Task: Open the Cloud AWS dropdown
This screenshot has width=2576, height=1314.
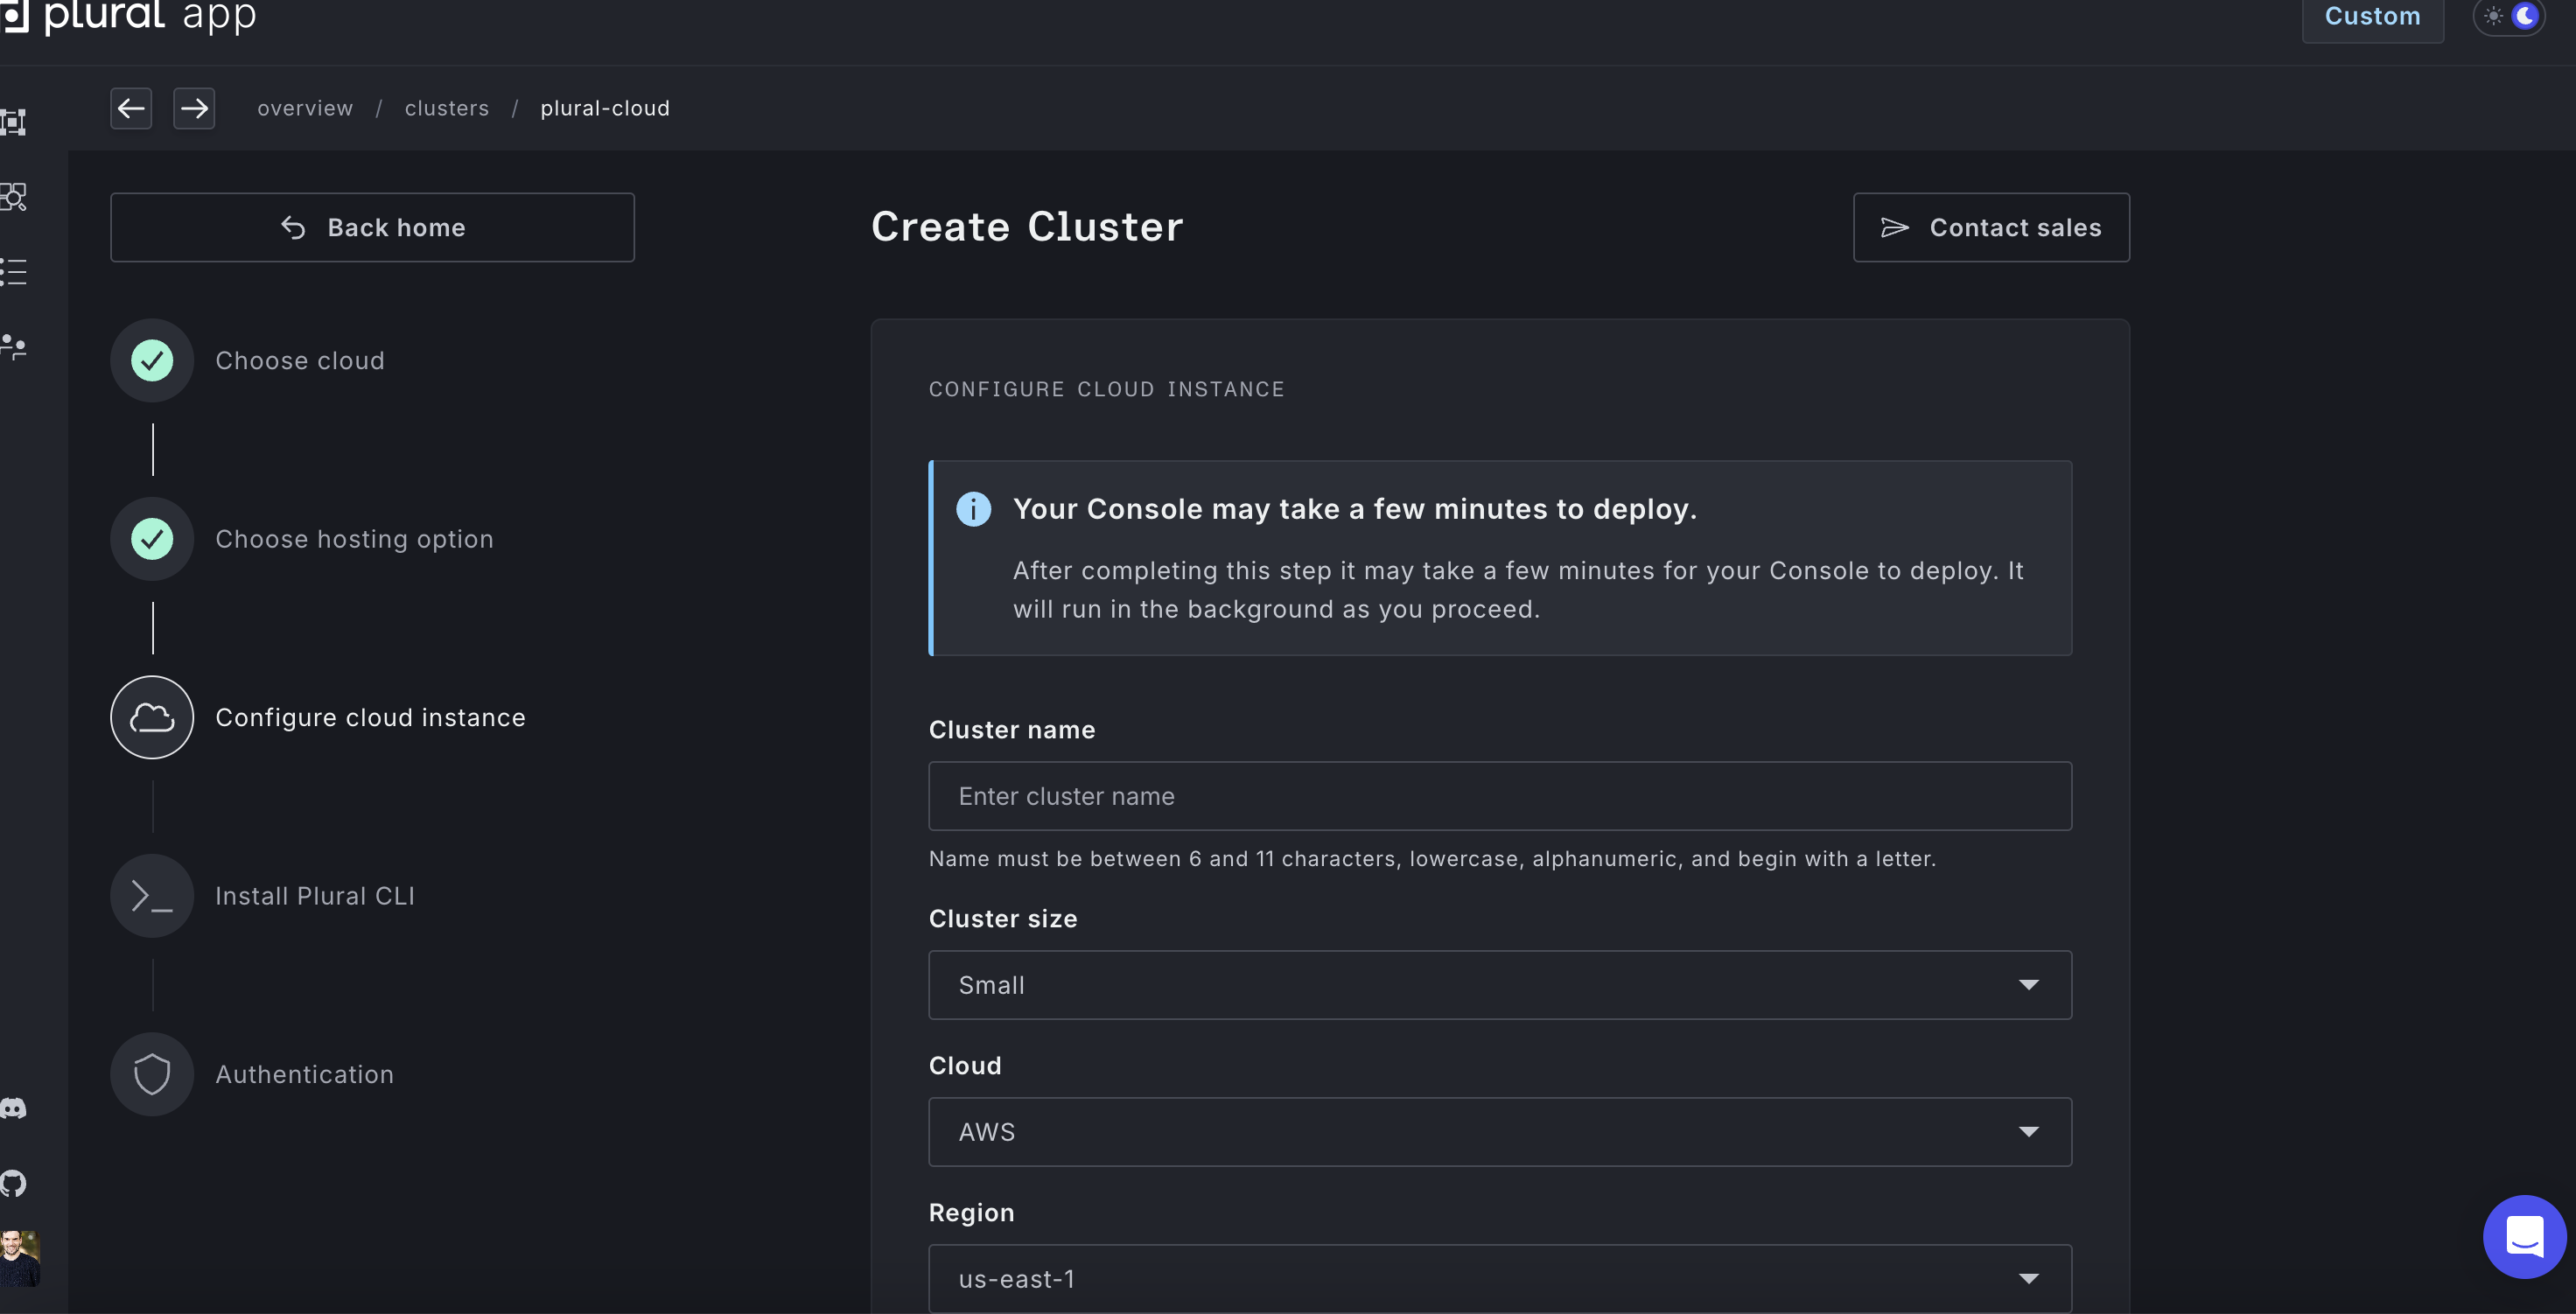Action: 1499,1132
